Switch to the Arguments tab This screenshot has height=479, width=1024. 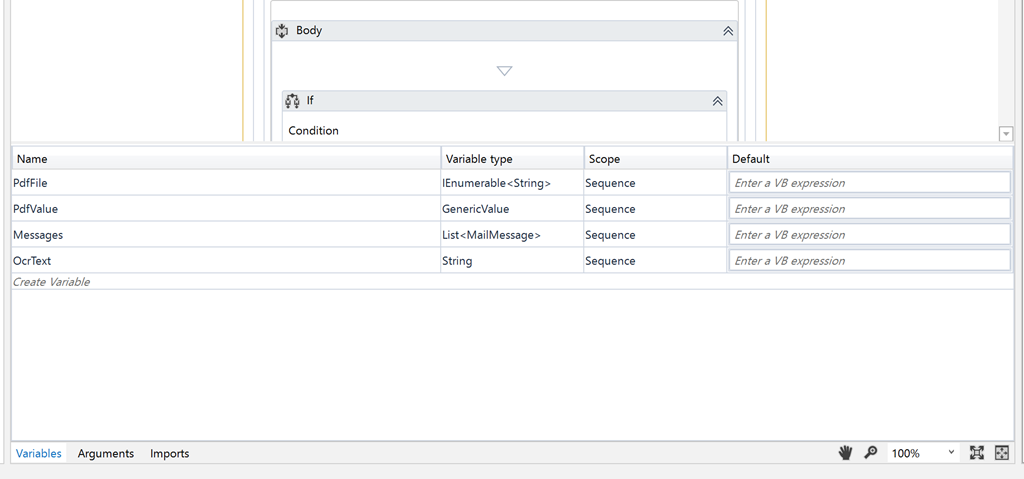point(106,454)
